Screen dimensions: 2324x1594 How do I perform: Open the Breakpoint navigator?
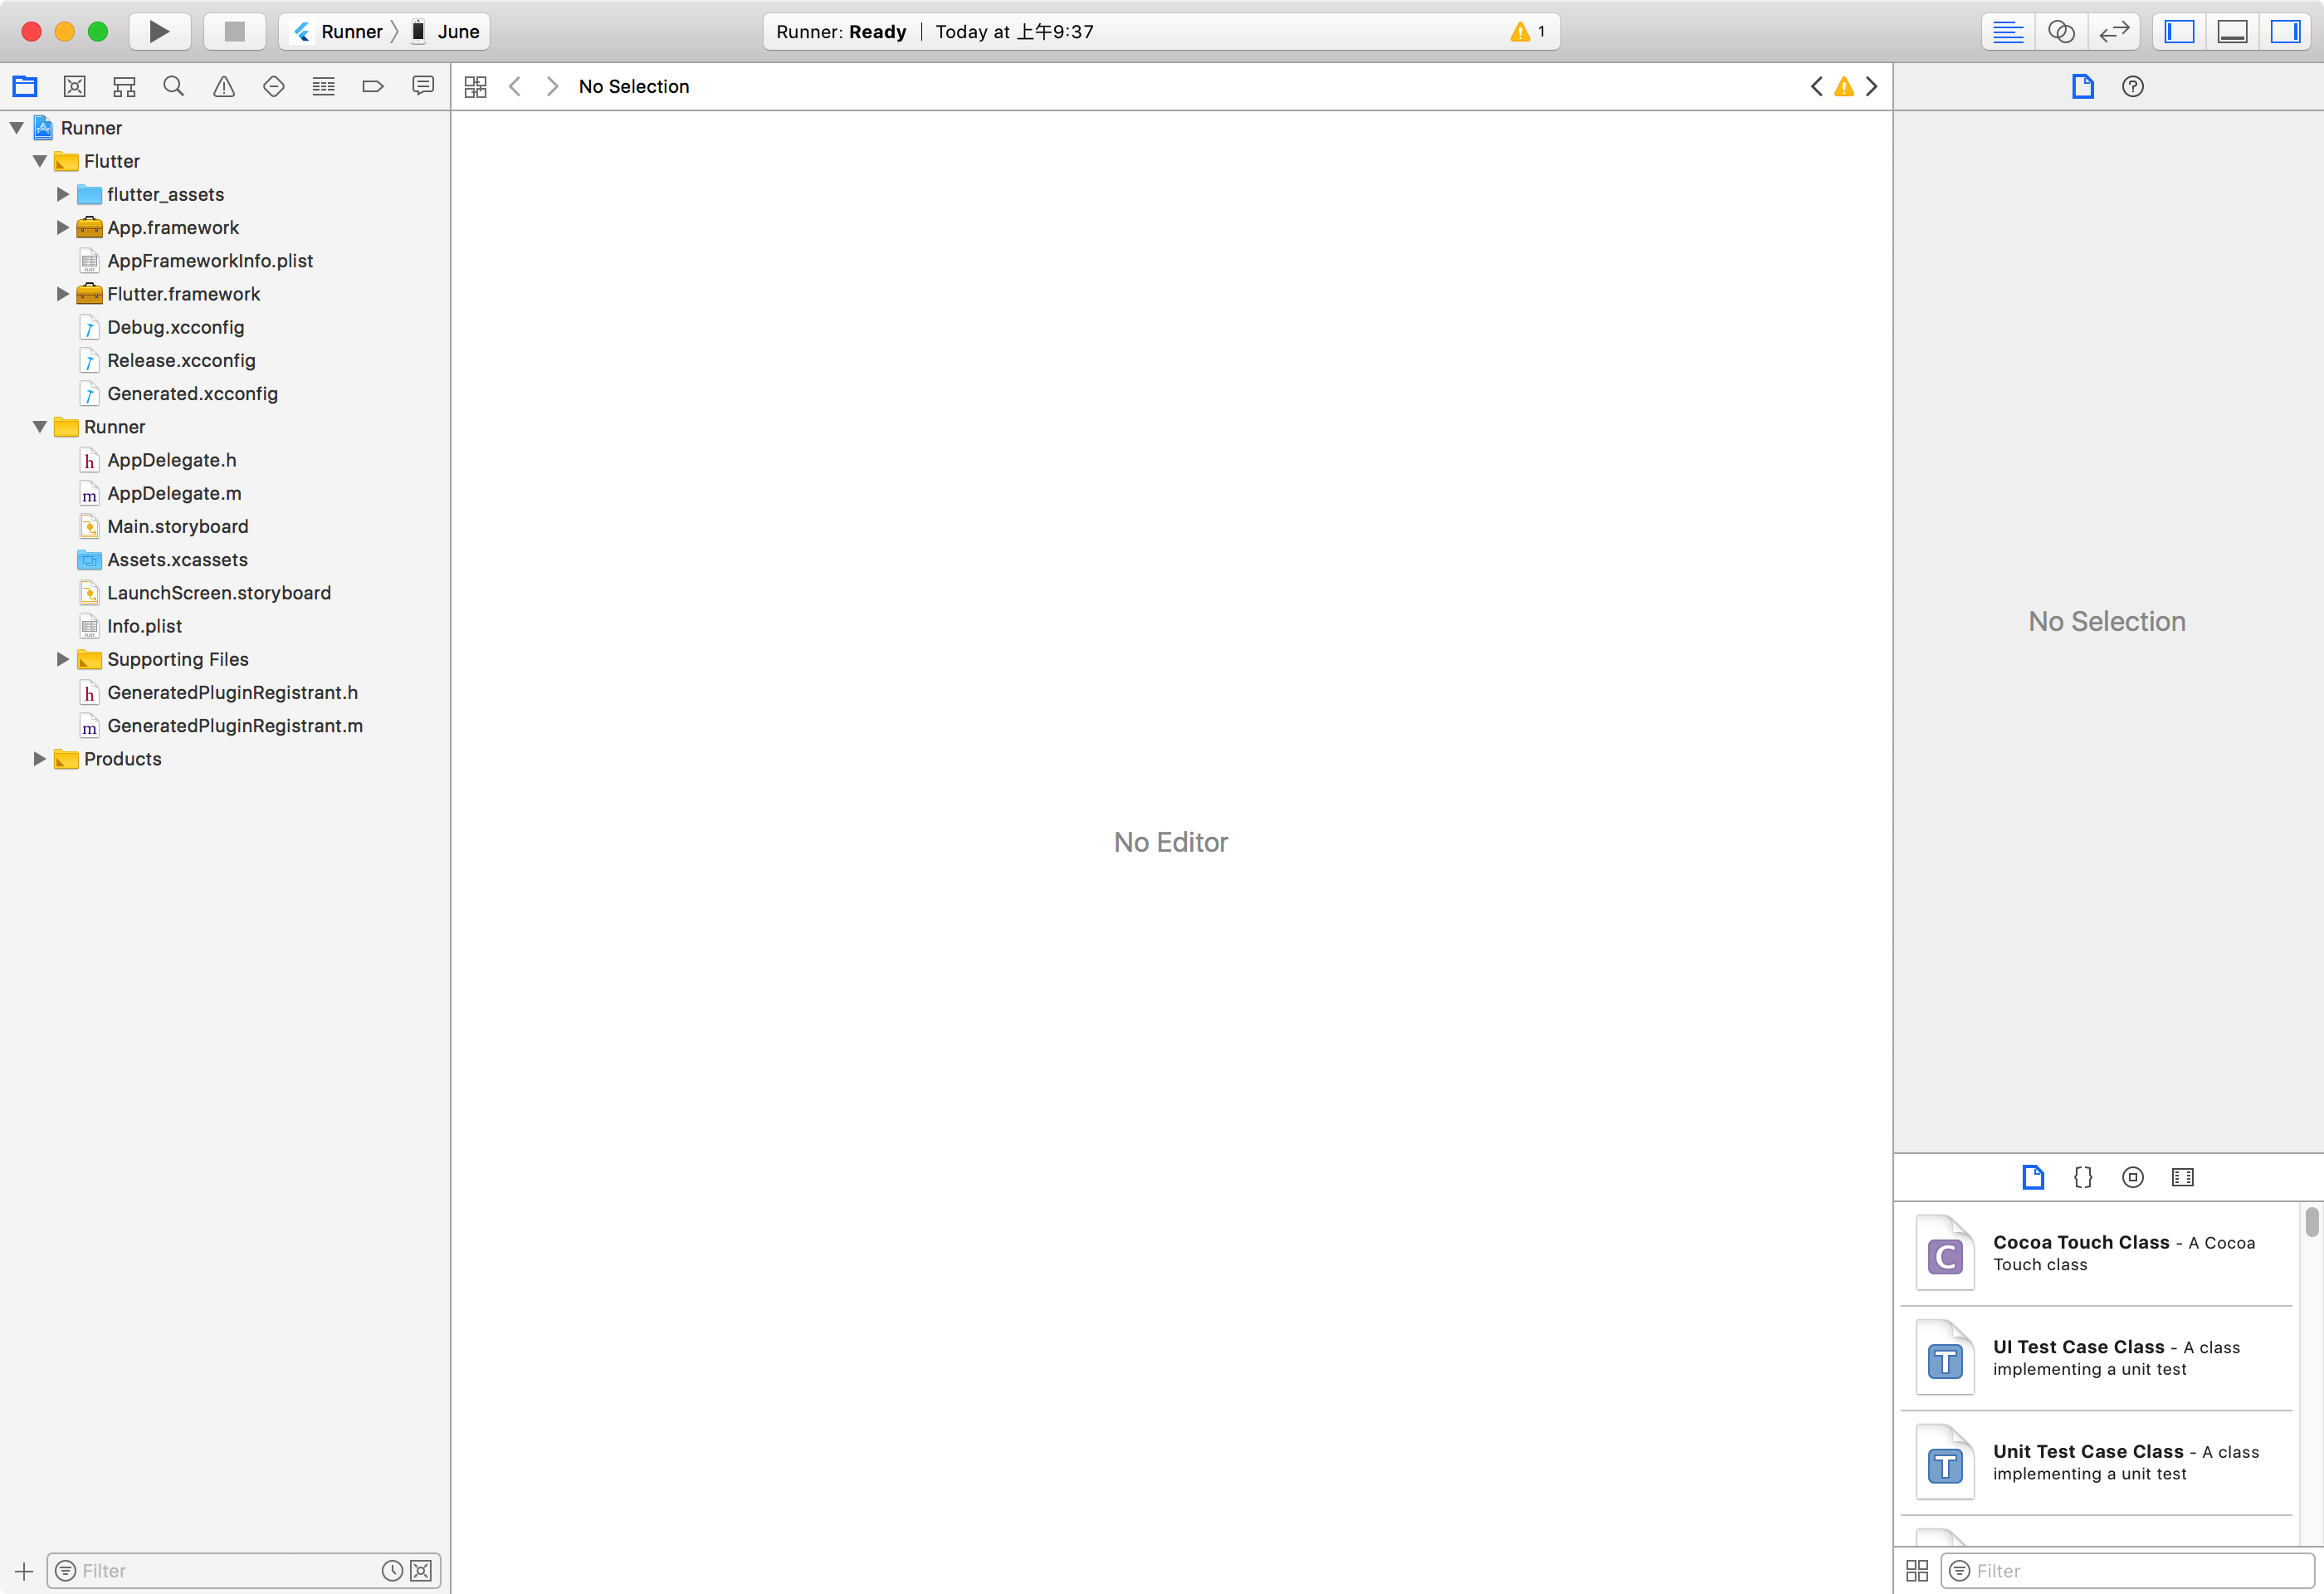point(373,86)
